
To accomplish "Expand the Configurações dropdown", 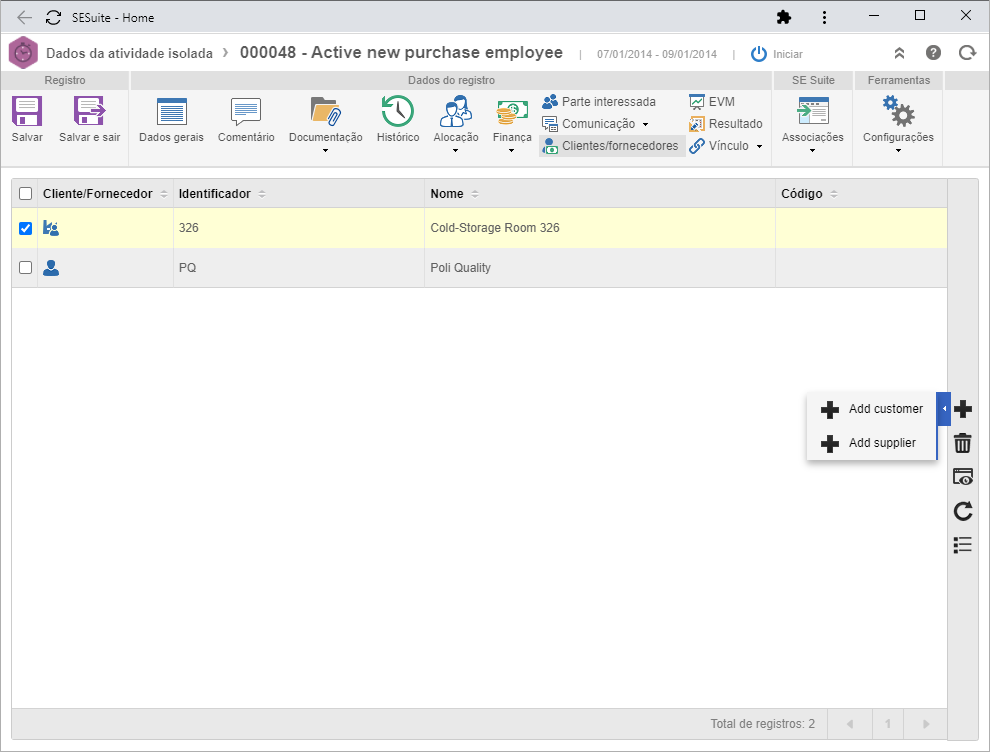I will (x=898, y=151).
